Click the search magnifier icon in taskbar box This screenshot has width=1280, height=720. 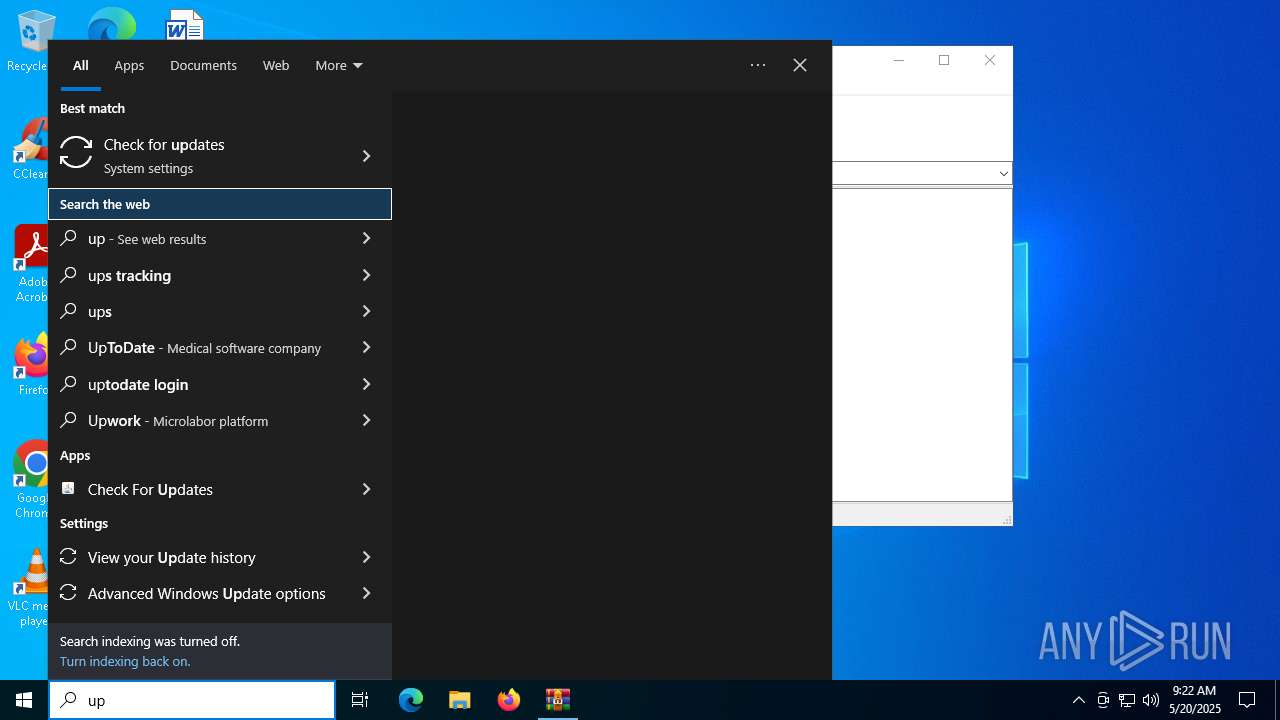point(68,700)
